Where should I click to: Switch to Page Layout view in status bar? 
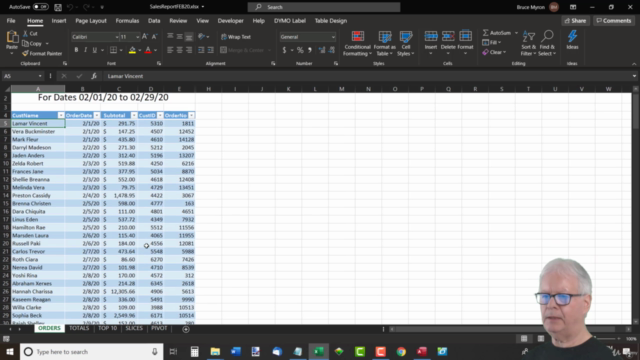541,339
